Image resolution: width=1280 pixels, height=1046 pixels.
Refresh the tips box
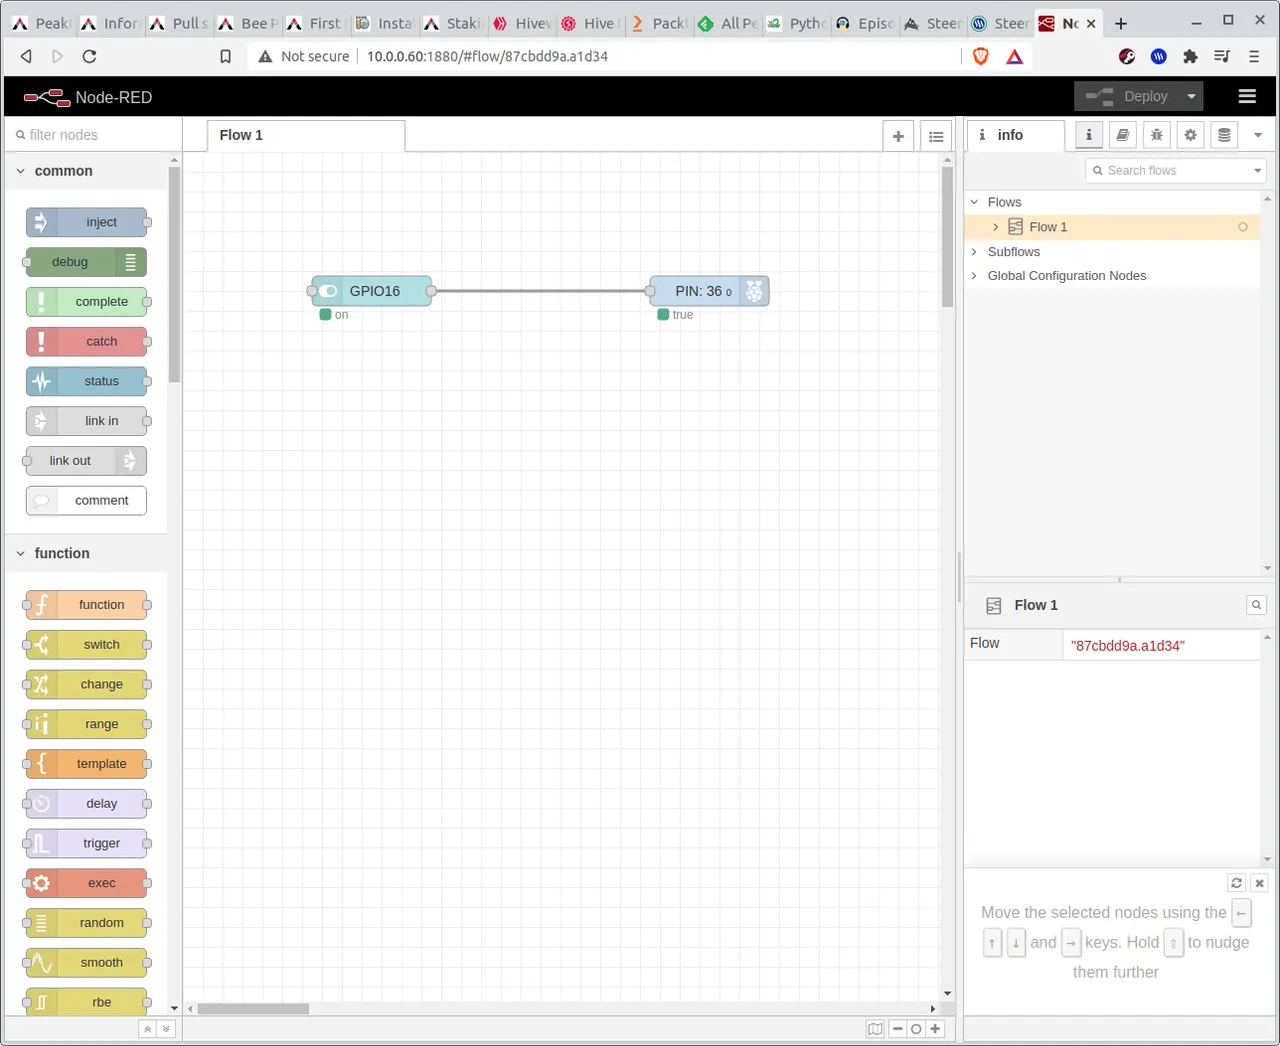(1237, 883)
